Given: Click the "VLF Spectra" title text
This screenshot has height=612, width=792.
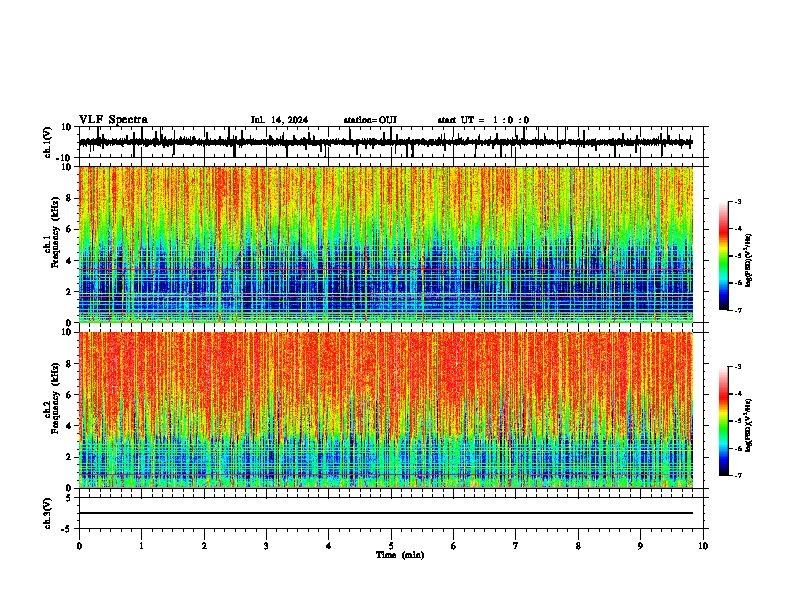Looking at the screenshot, I should pyautogui.click(x=113, y=120).
